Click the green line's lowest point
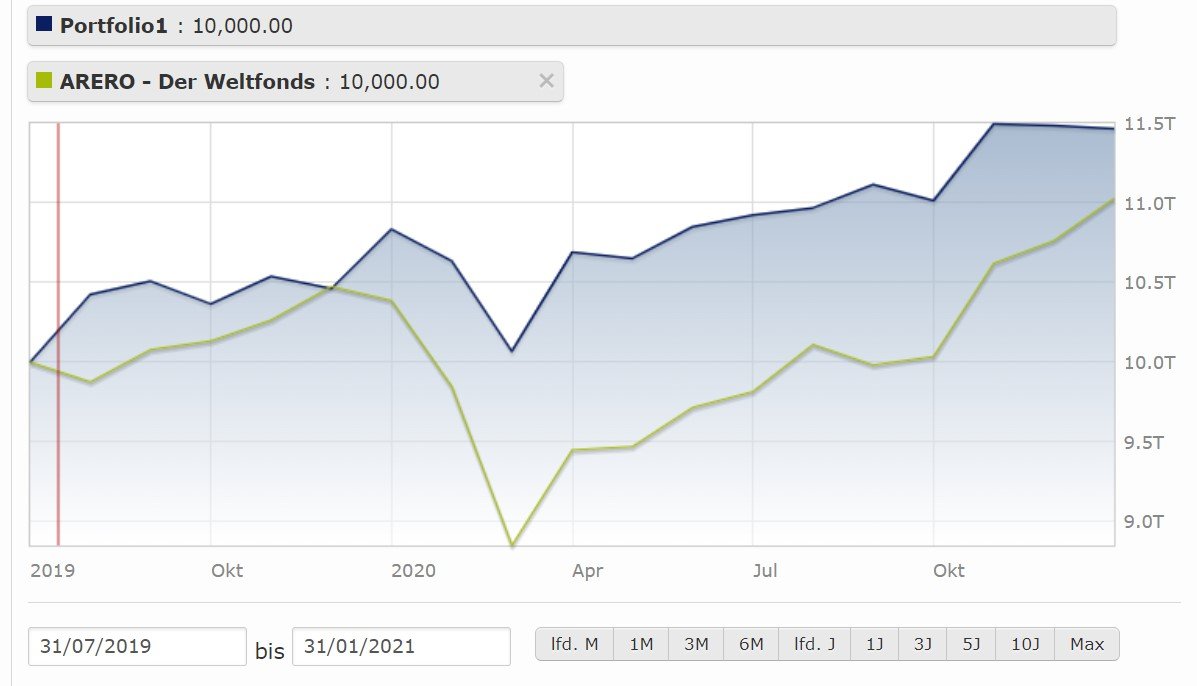Viewport: 1197px width, 686px height. 512,545
